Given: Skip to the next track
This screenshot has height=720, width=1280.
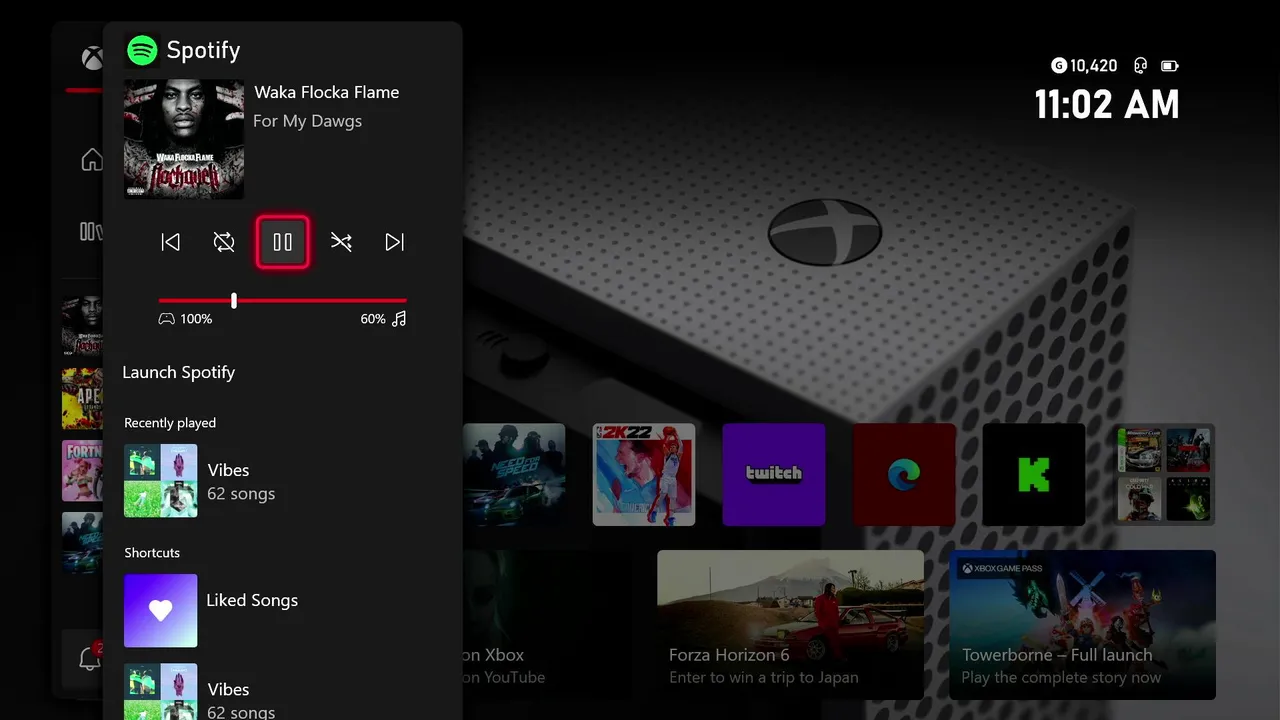Looking at the screenshot, I should (395, 242).
